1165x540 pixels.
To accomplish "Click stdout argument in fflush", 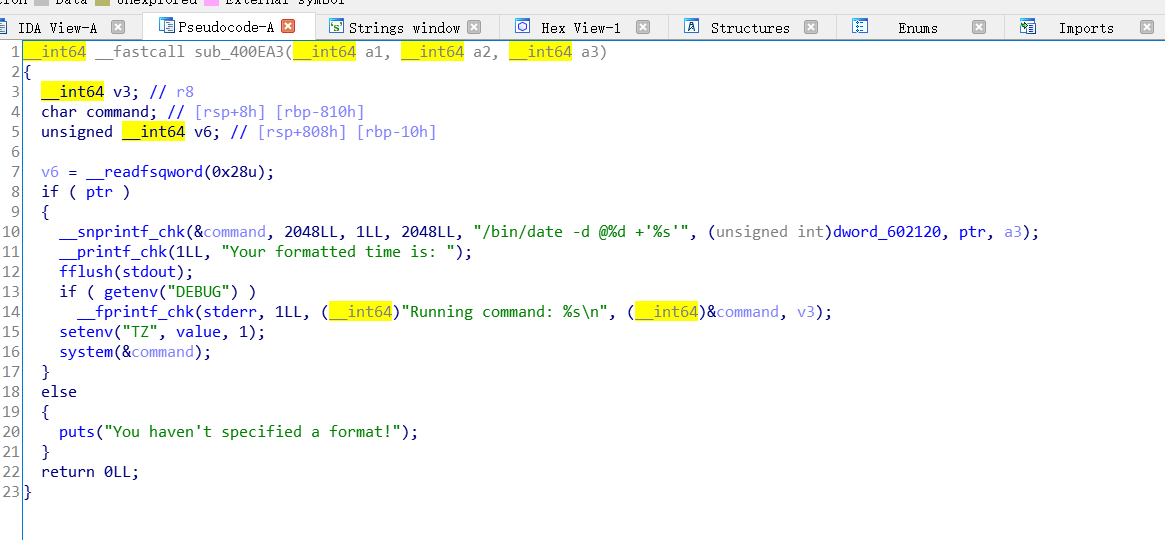I will pyautogui.click(x=149, y=272).
